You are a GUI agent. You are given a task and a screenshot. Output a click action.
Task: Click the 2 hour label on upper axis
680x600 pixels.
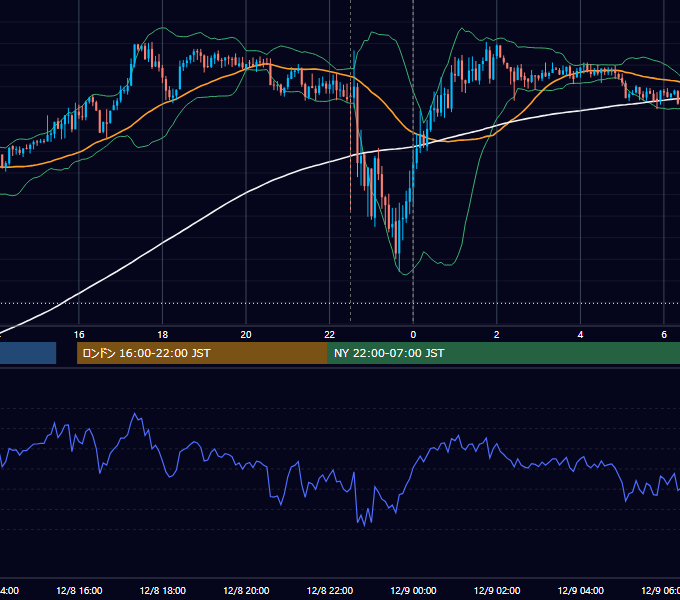click(497, 335)
